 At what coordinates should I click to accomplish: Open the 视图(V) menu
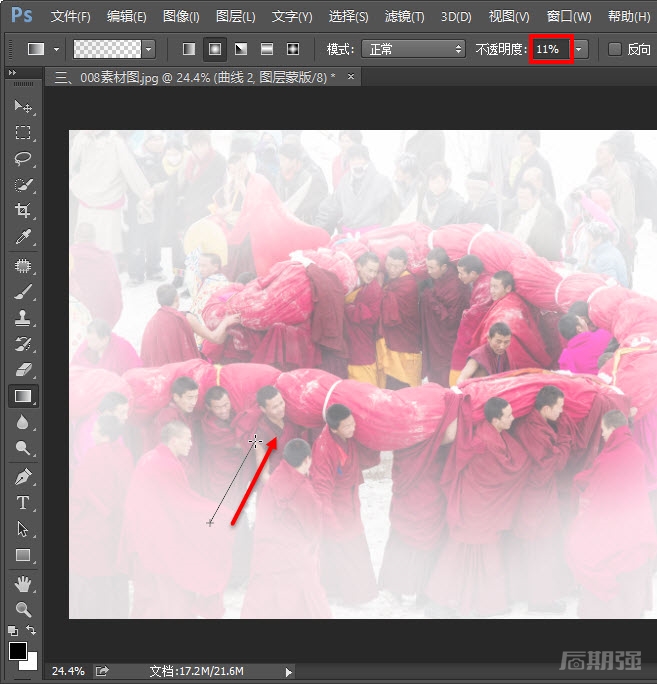coord(509,17)
